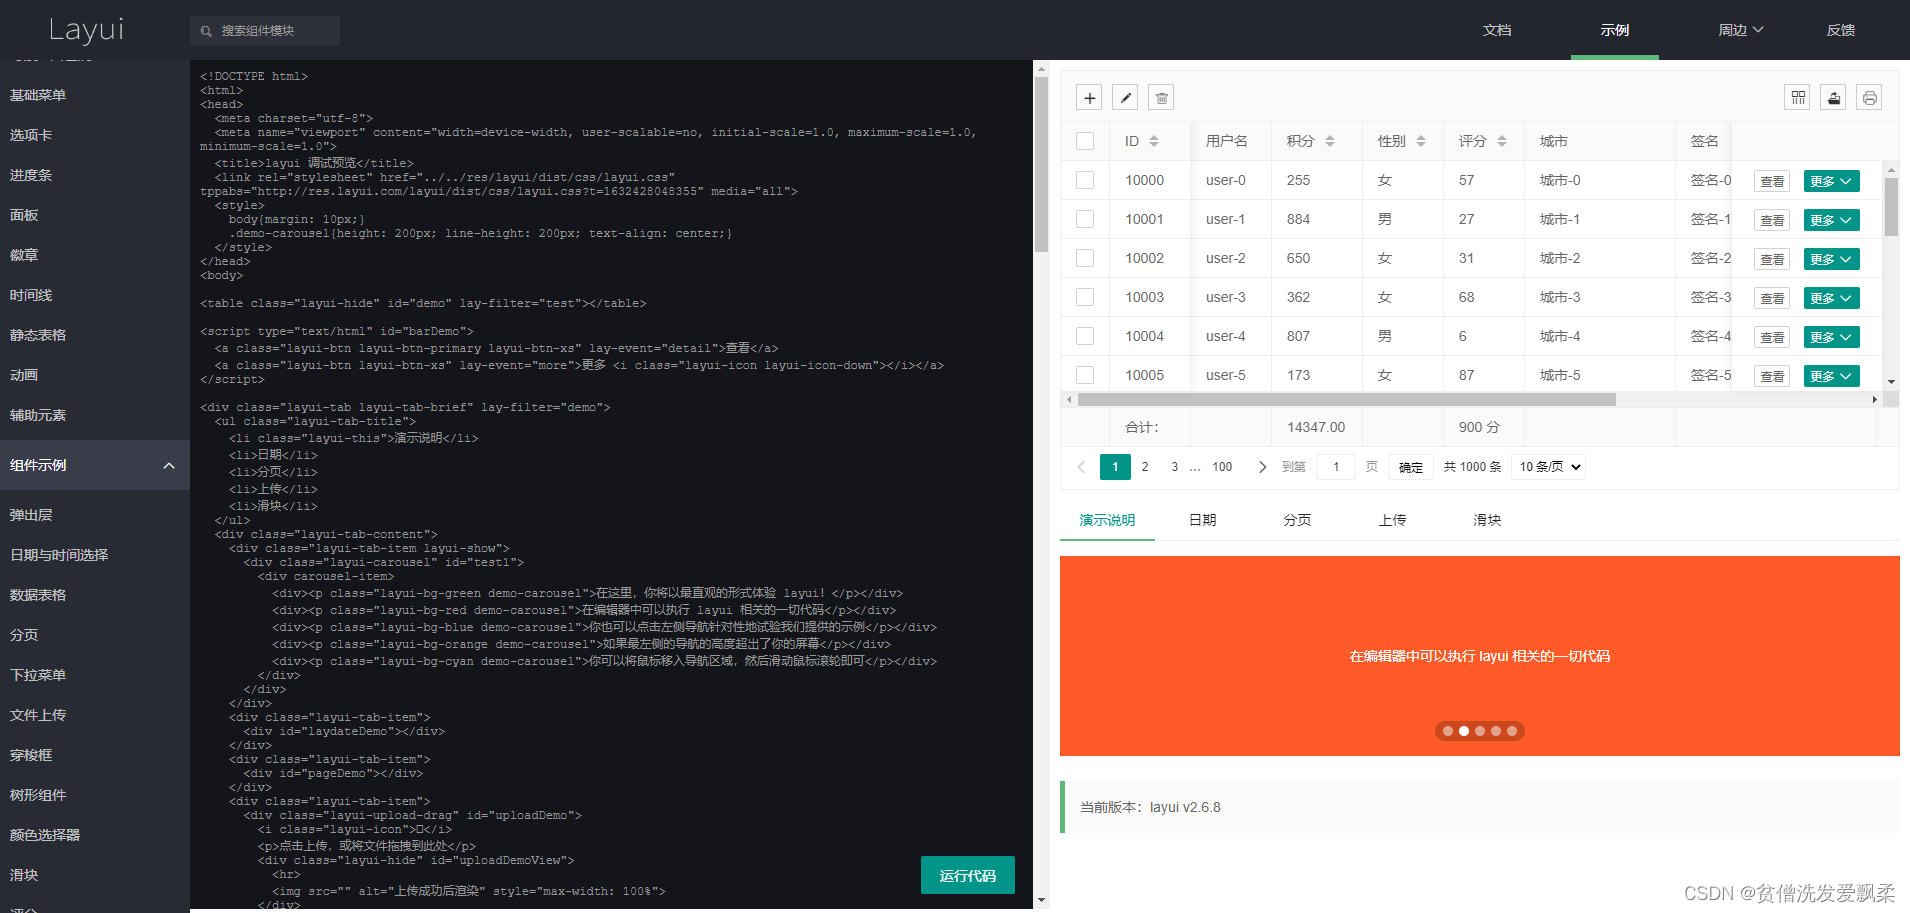Select the third carousel indicator dot
The width and height of the screenshot is (1910, 913).
click(x=1480, y=731)
